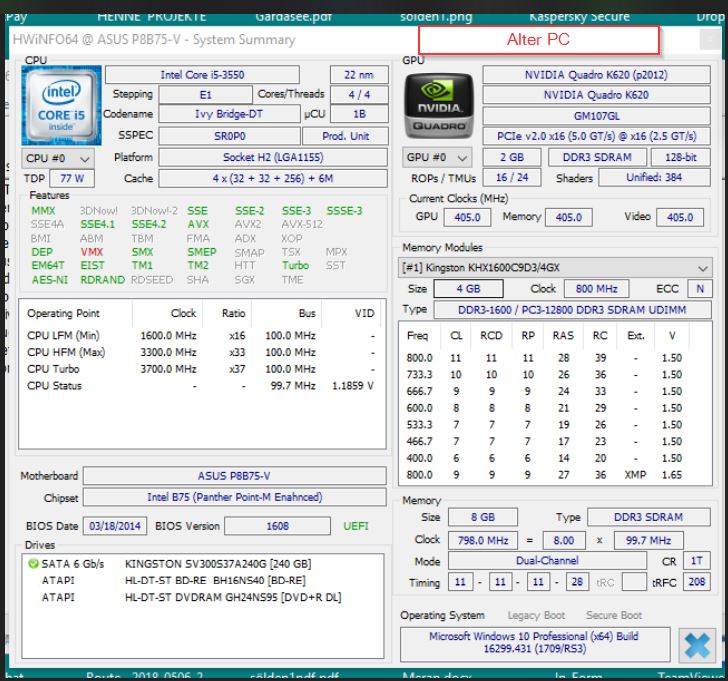This screenshot has height=681, width=728.
Task: Select the HL-DT-ST DVDRAM GH24NS95 drive
Action: coord(204,597)
